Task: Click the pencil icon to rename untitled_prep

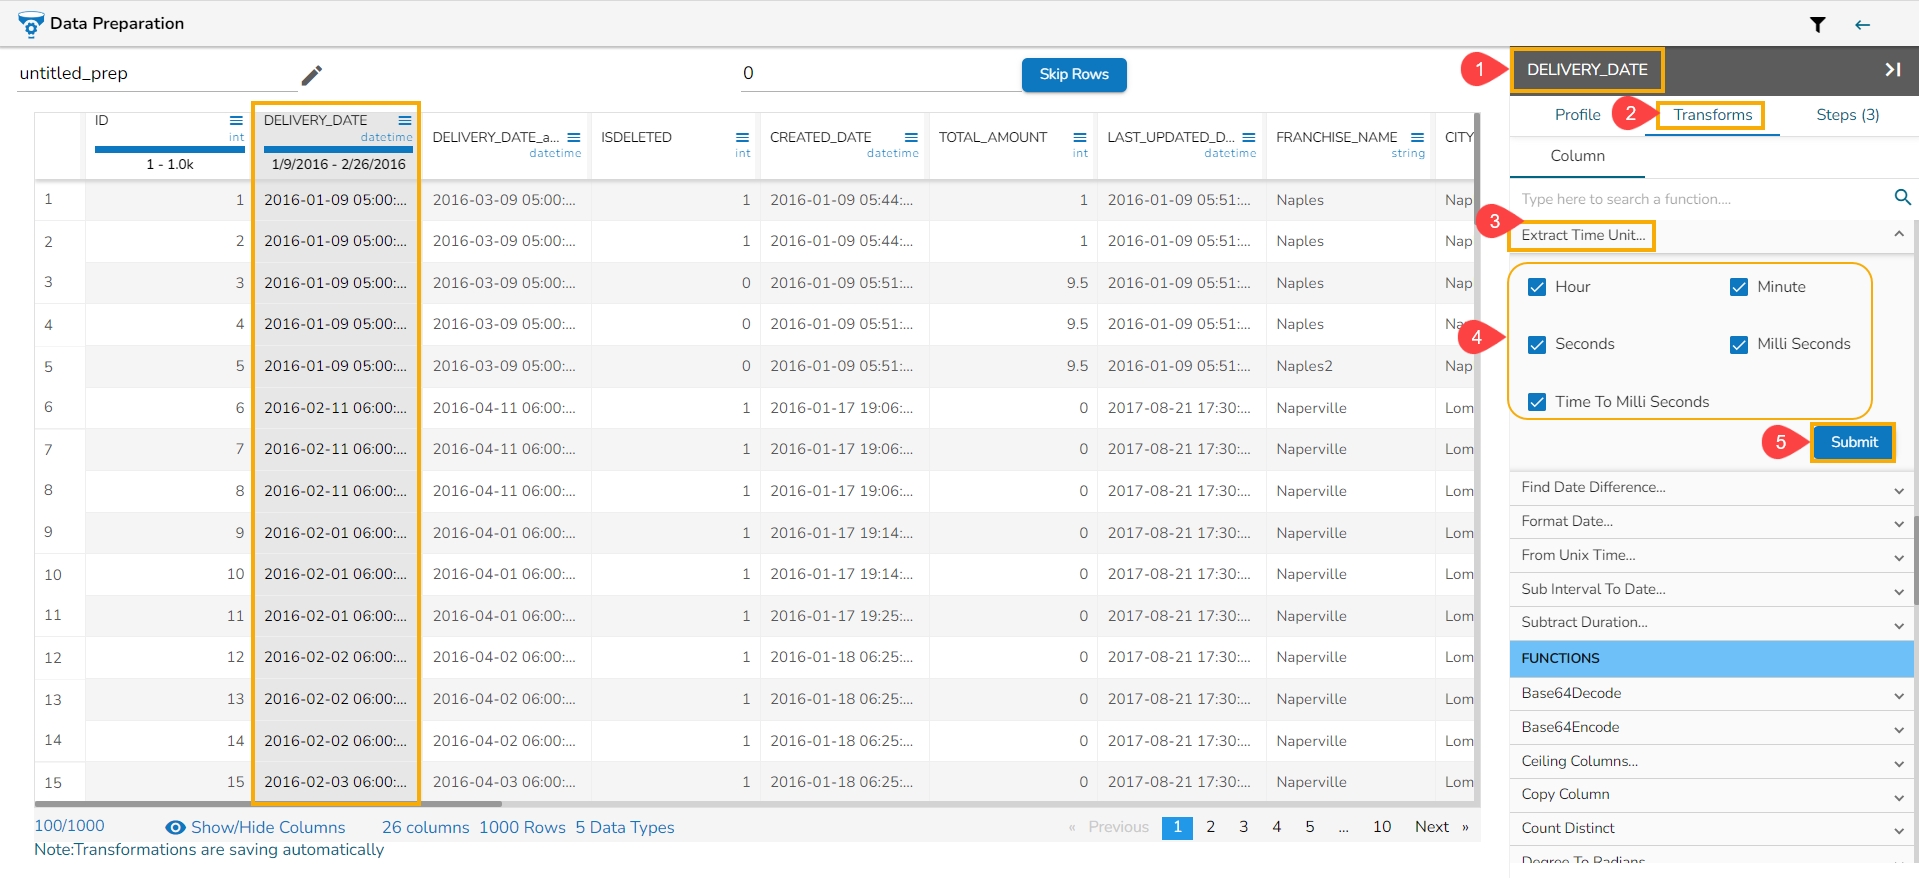Action: [x=311, y=75]
